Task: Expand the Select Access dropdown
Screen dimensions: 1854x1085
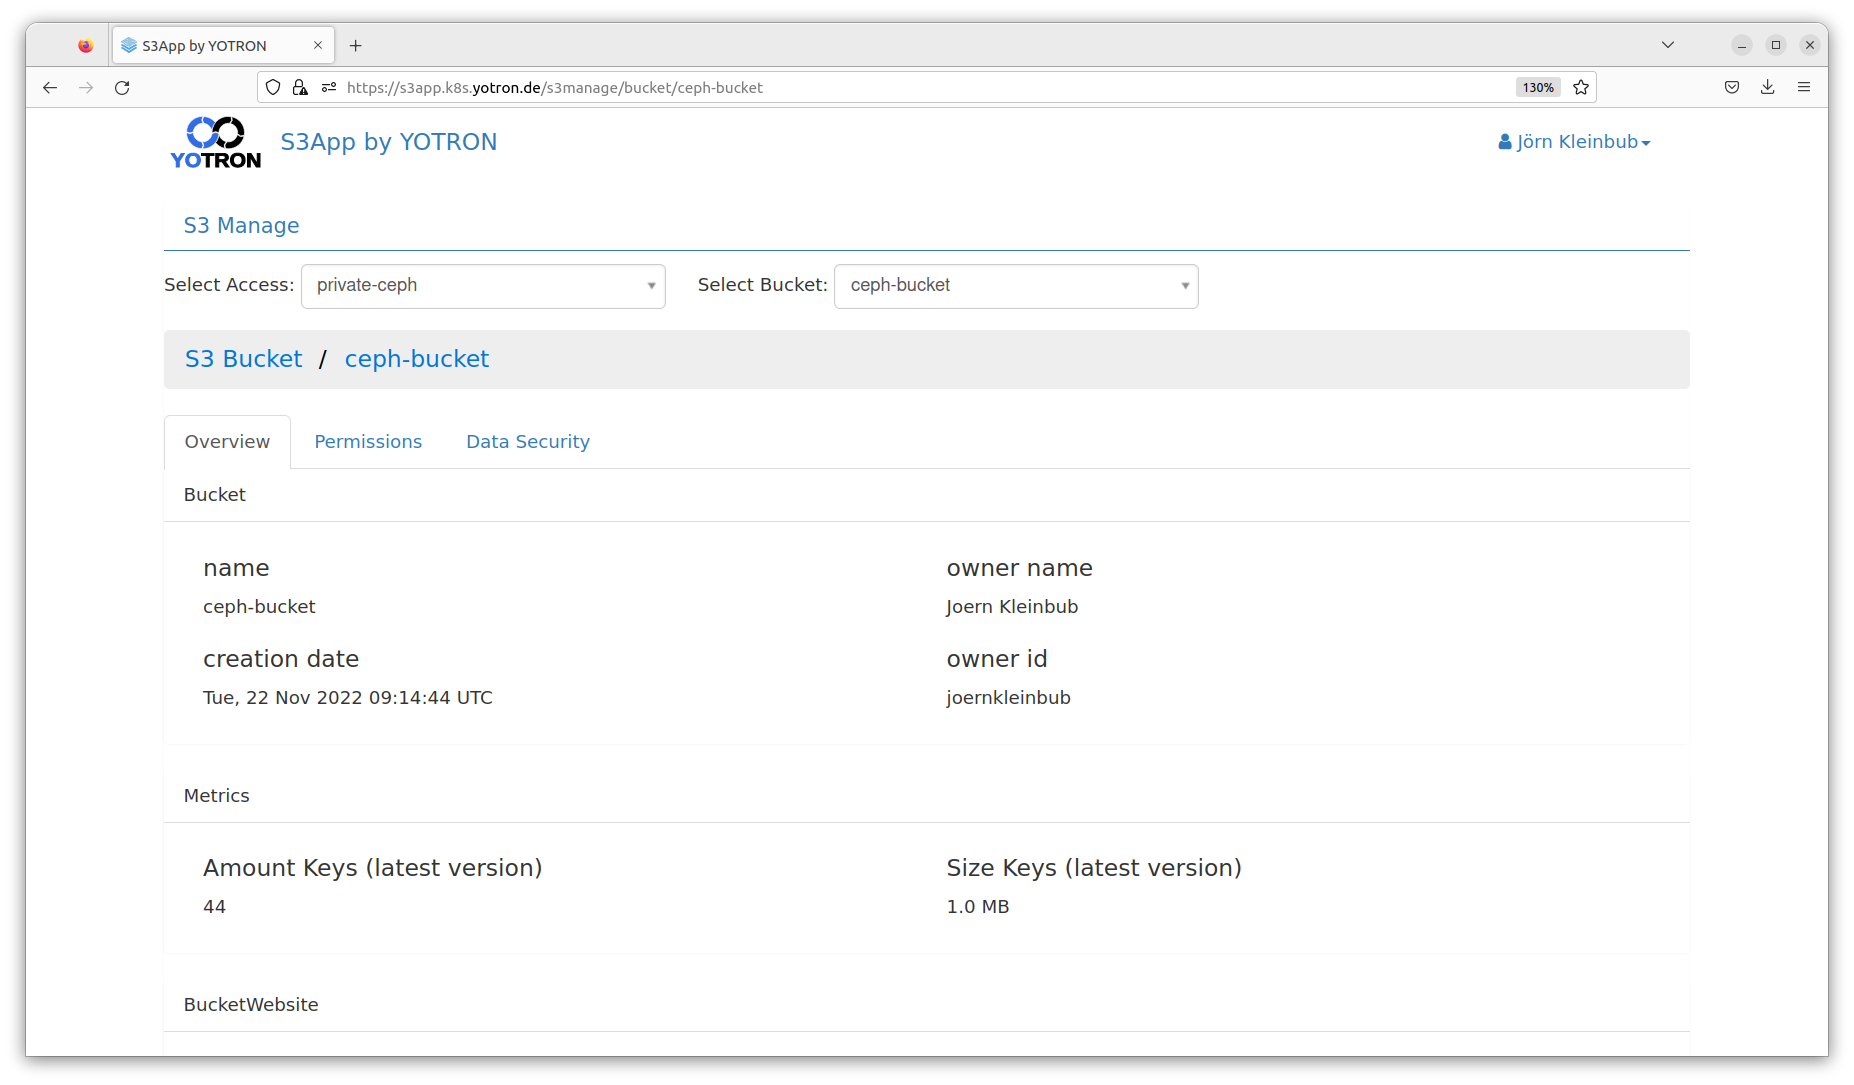Action: point(483,286)
